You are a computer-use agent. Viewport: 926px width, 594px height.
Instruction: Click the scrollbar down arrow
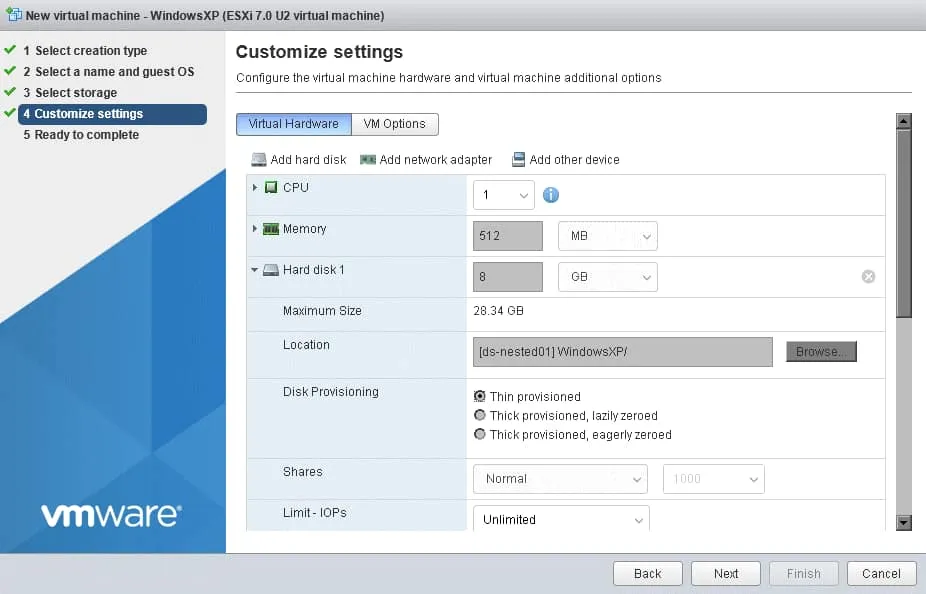click(x=904, y=522)
